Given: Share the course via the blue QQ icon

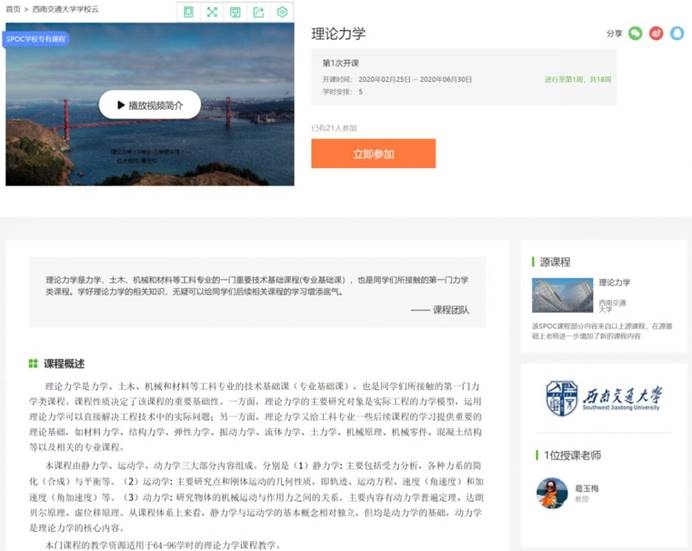Looking at the screenshot, I should [677, 32].
